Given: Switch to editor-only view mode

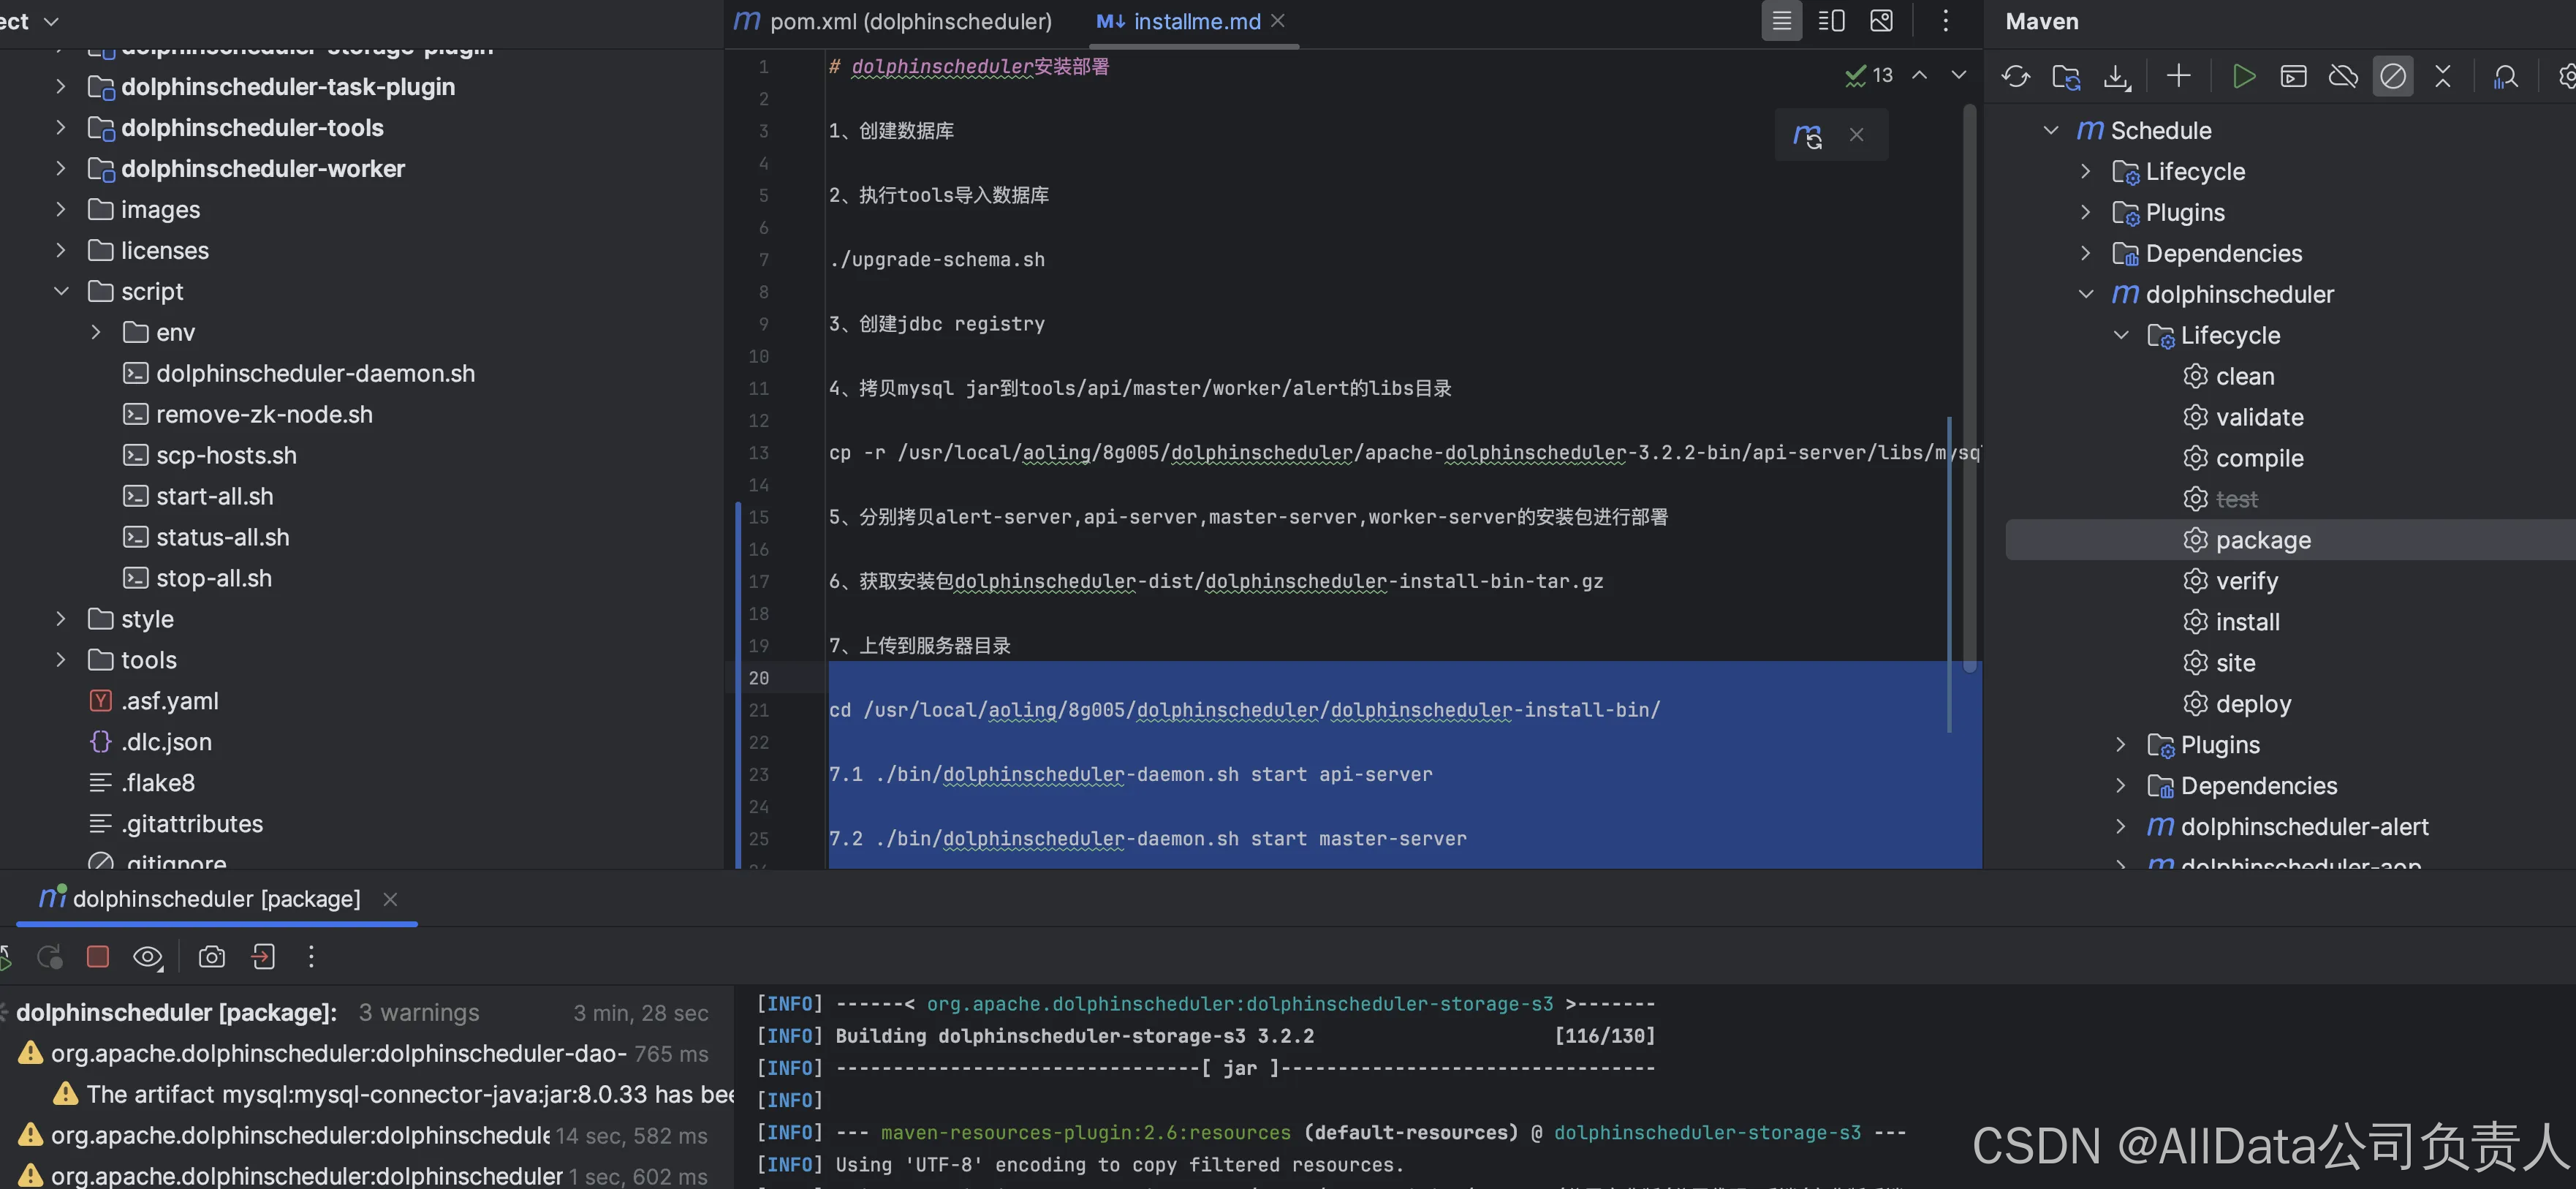Looking at the screenshot, I should [x=1781, y=21].
